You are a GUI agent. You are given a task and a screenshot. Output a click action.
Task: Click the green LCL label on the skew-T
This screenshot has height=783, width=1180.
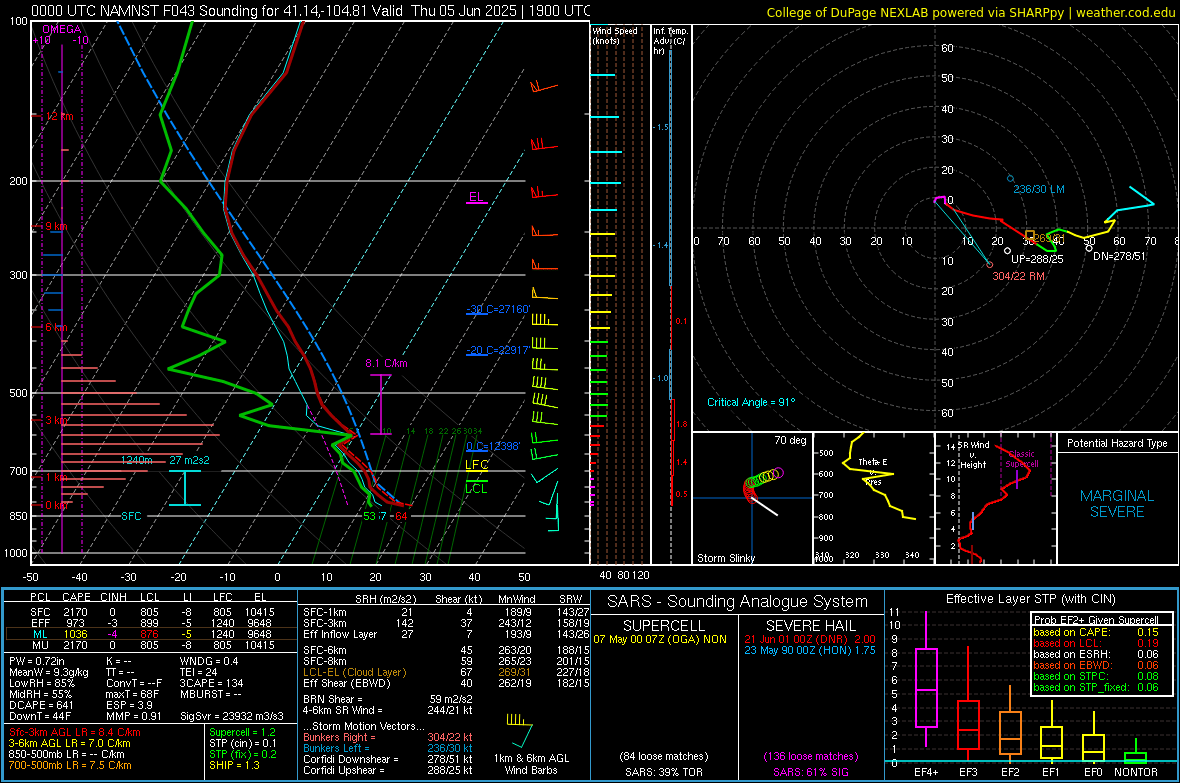point(476,489)
